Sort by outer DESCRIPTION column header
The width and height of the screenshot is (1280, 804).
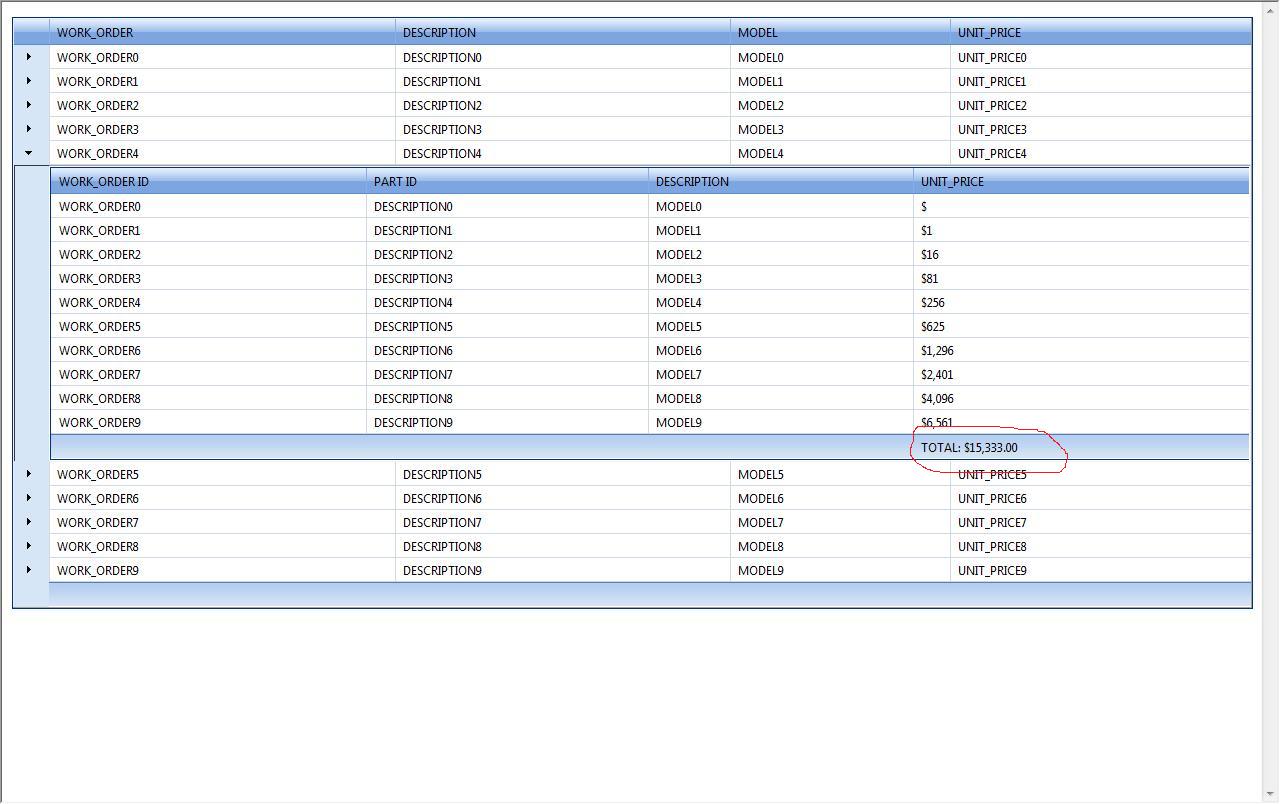click(563, 32)
